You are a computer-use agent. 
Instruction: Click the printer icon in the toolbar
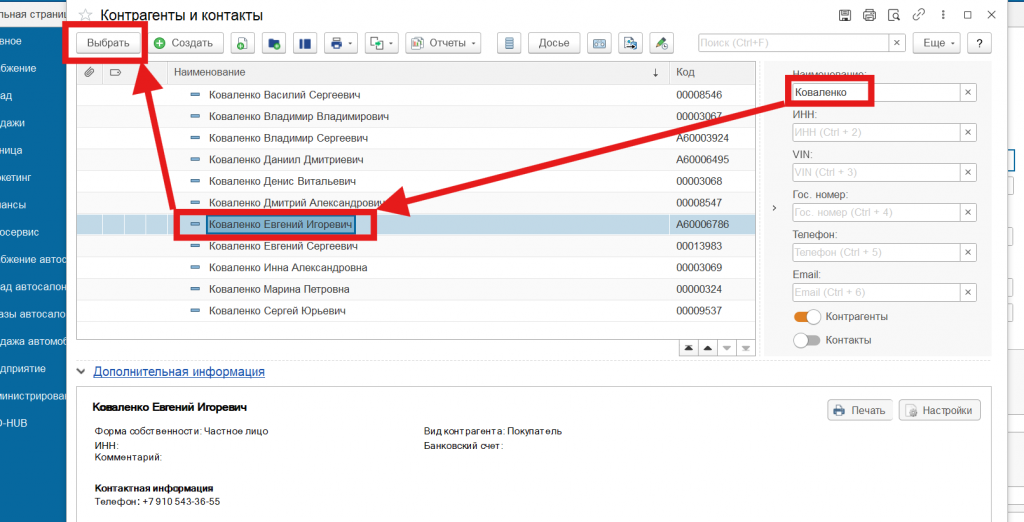[337, 43]
